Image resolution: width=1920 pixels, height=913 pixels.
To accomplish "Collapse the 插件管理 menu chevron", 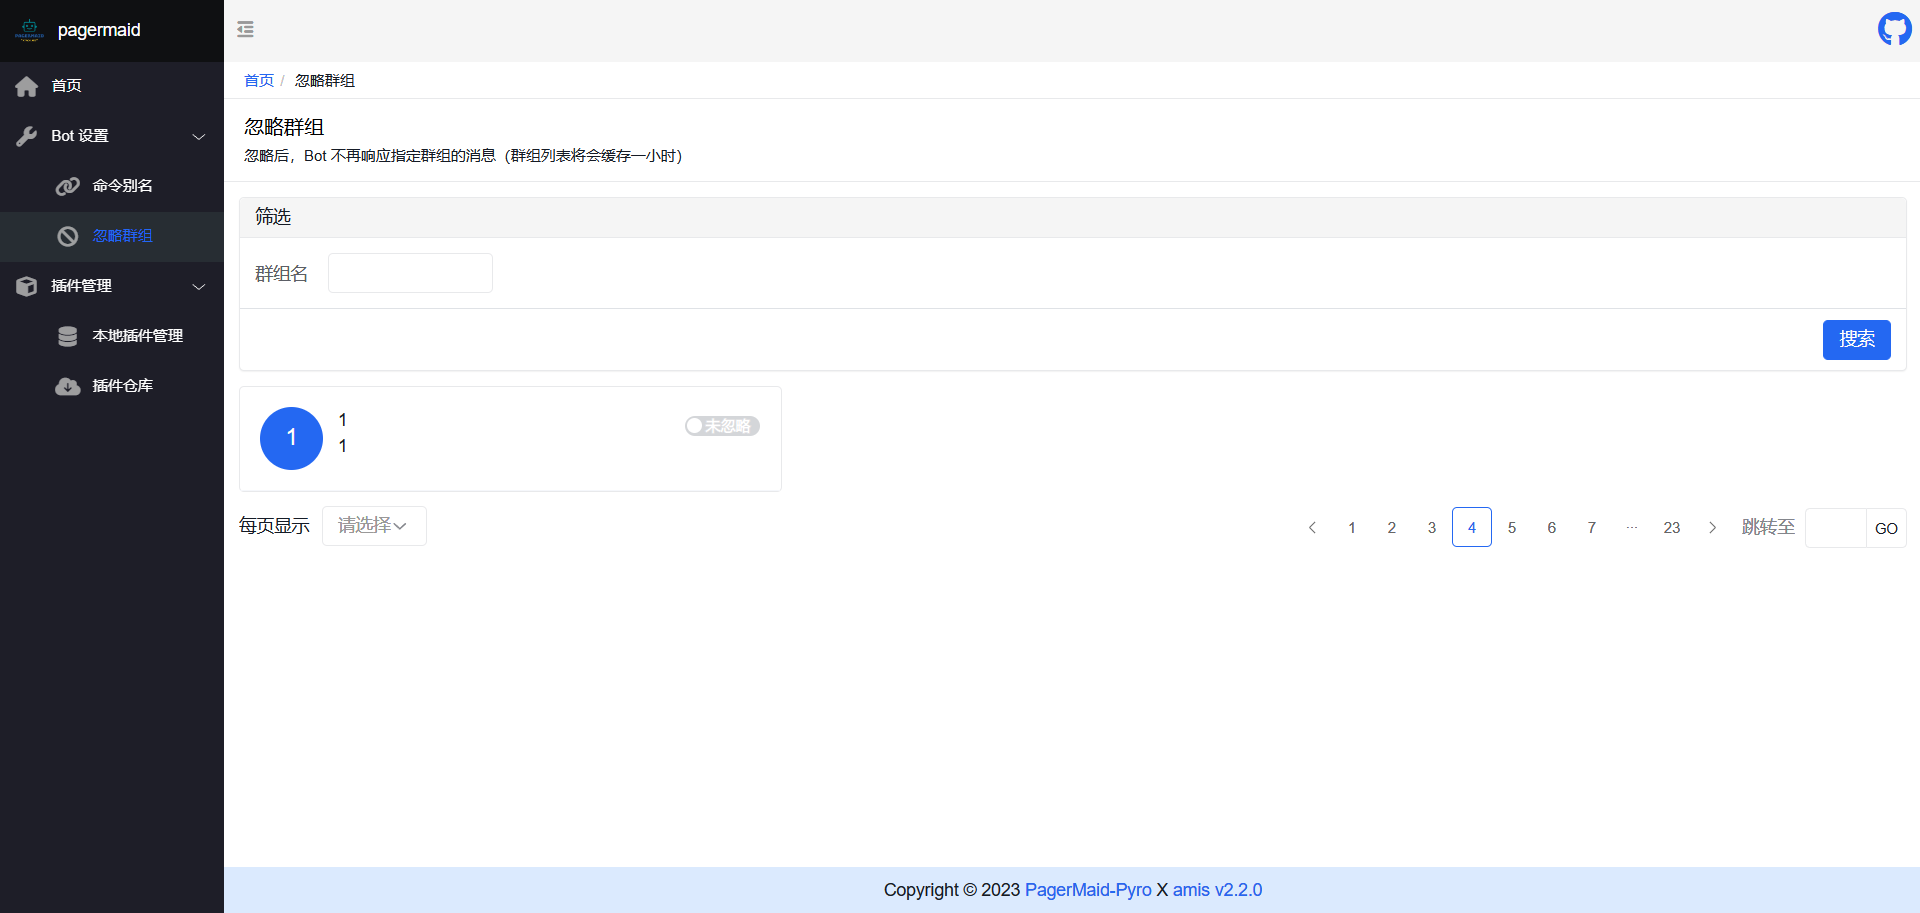I will 199,286.
